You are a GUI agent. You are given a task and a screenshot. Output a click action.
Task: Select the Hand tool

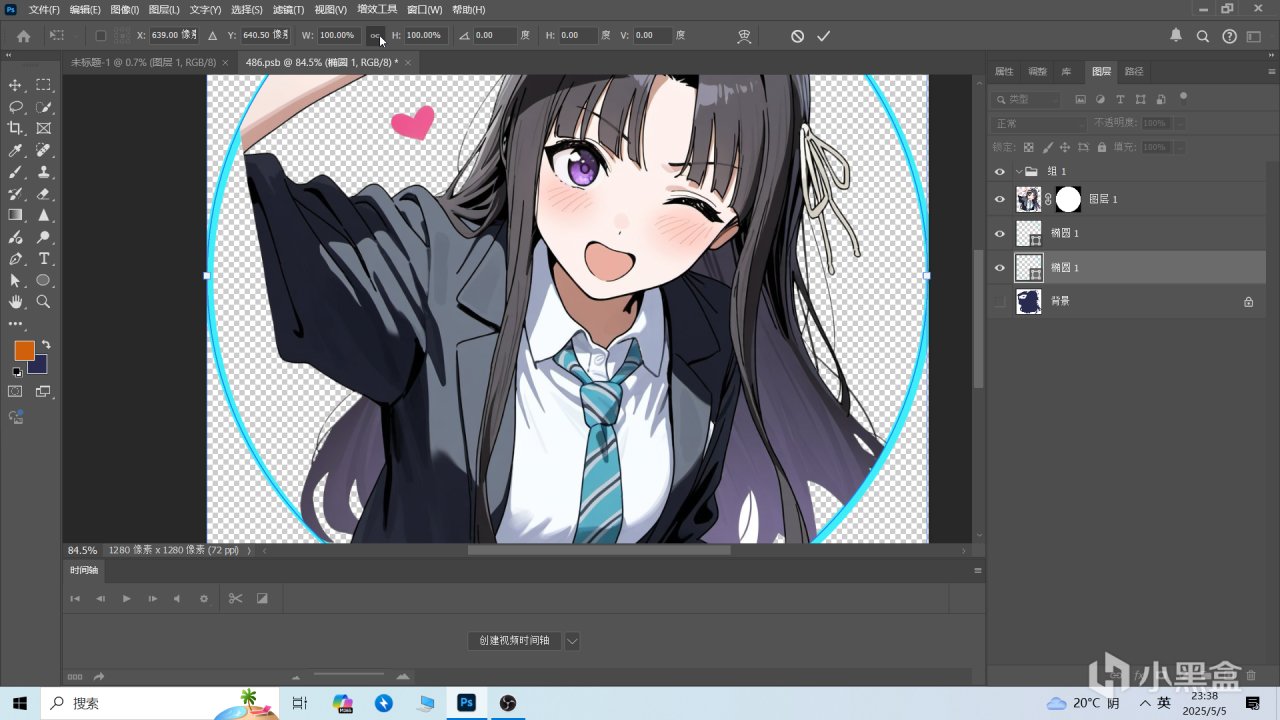[15, 302]
